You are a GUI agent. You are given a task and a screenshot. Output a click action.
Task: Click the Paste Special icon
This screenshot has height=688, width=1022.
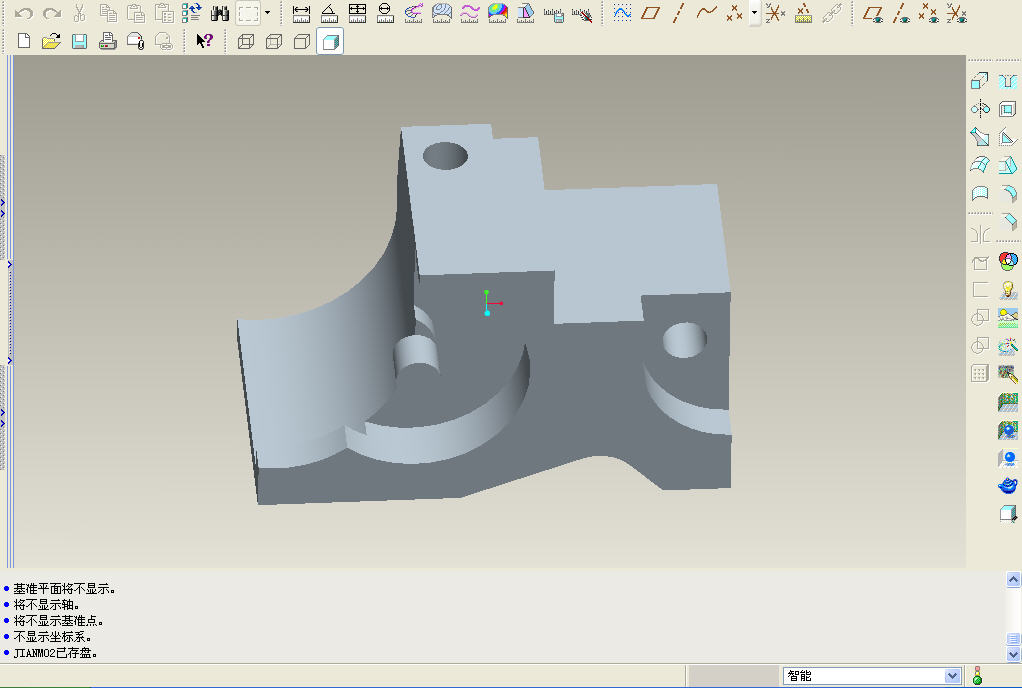coord(164,13)
